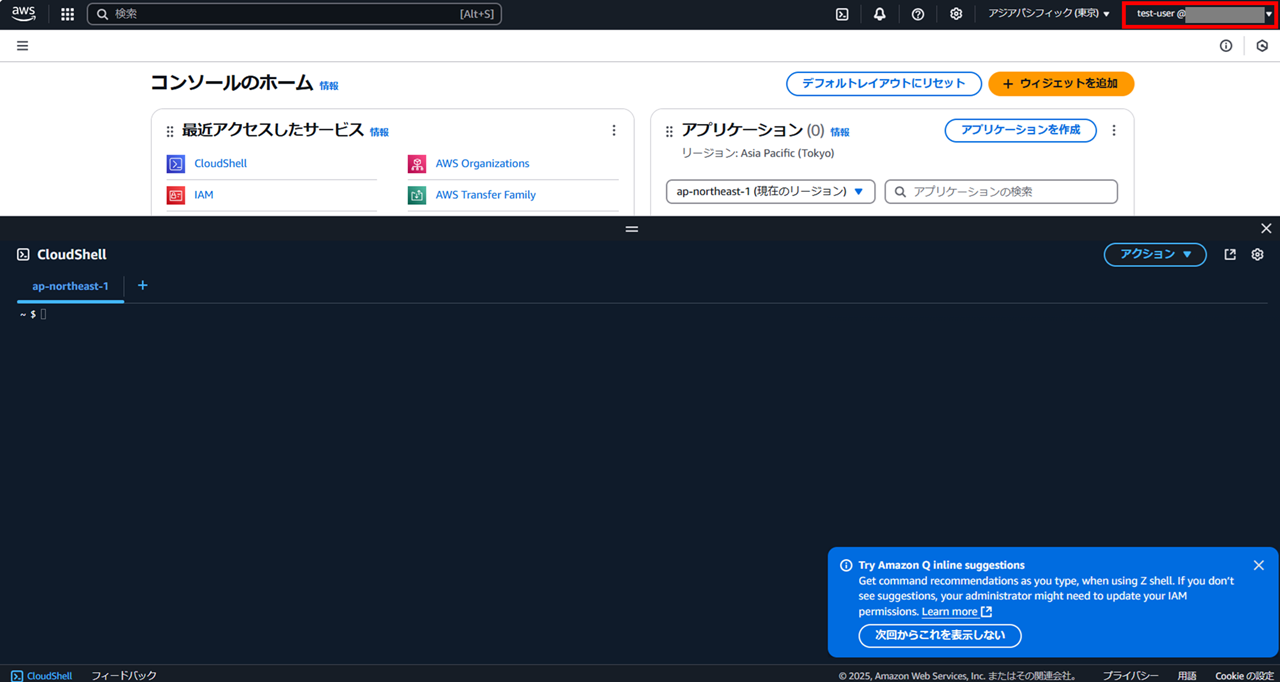Open the 最近アクセスしたサービス widget kebab menu
Screen dimensions: 1280x682
coord(614,131)
